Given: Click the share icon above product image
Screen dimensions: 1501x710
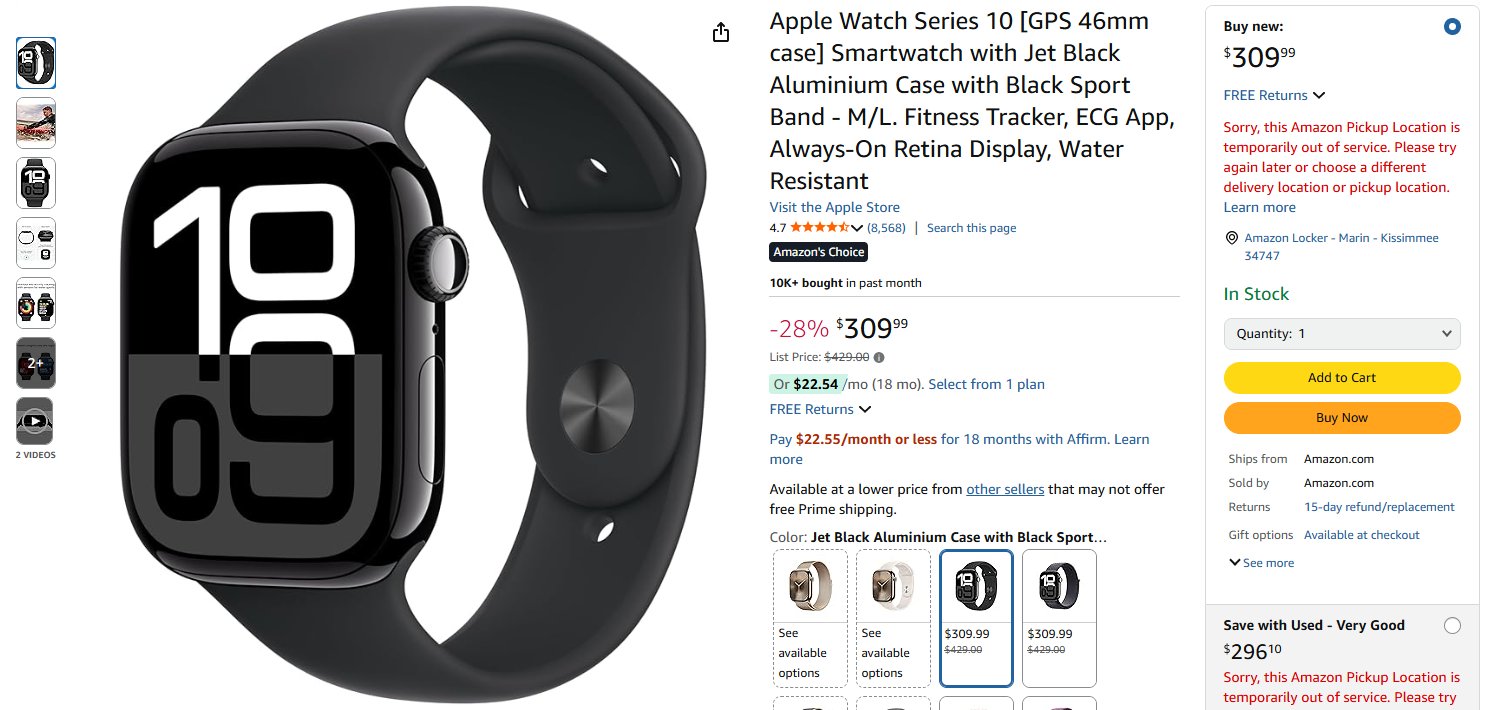Looking at the screenshot, I should point(722,33).
